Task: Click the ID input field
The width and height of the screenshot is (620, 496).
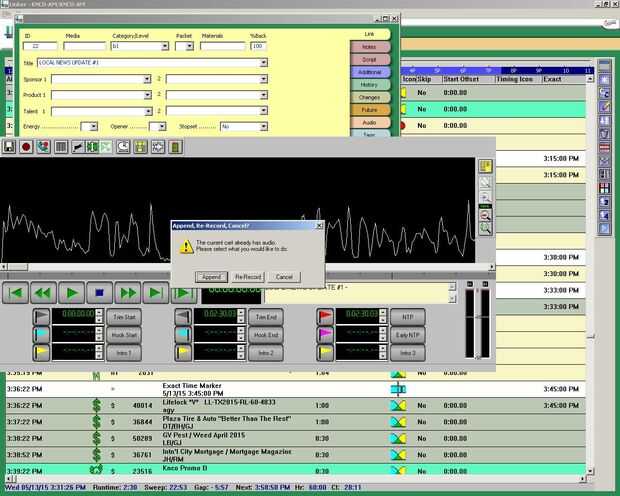Action: pos(39,46)
